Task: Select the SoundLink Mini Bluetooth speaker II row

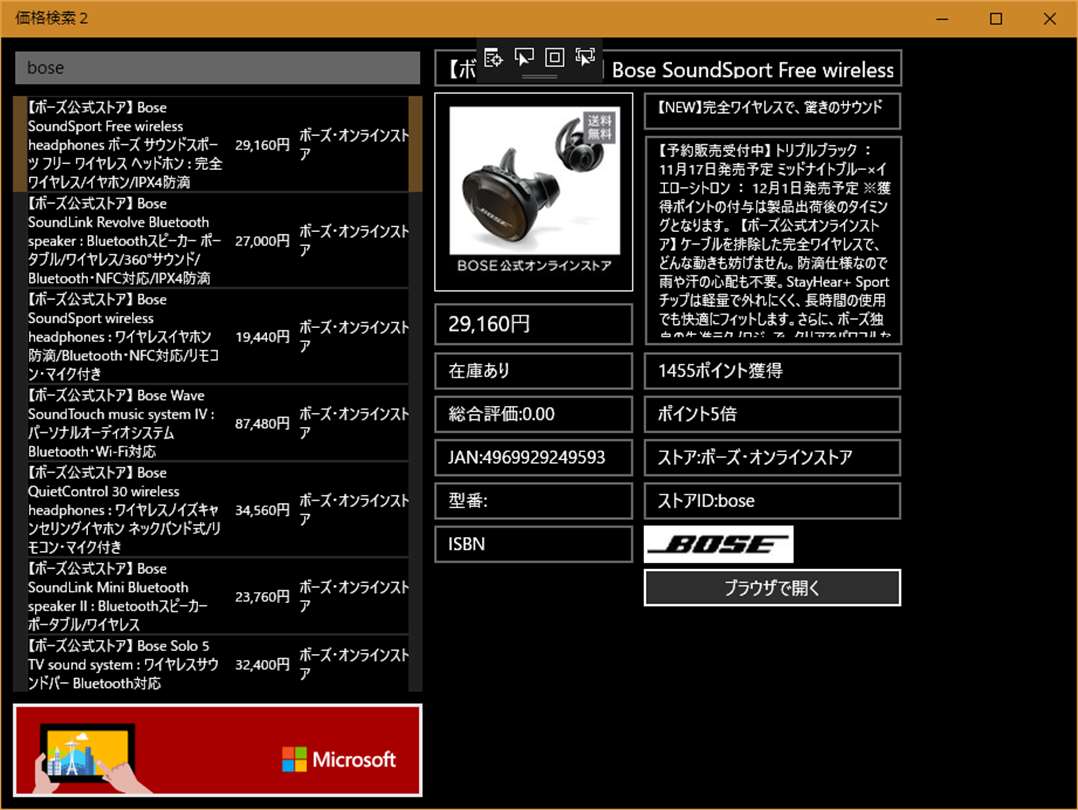Action: [217, 596]
